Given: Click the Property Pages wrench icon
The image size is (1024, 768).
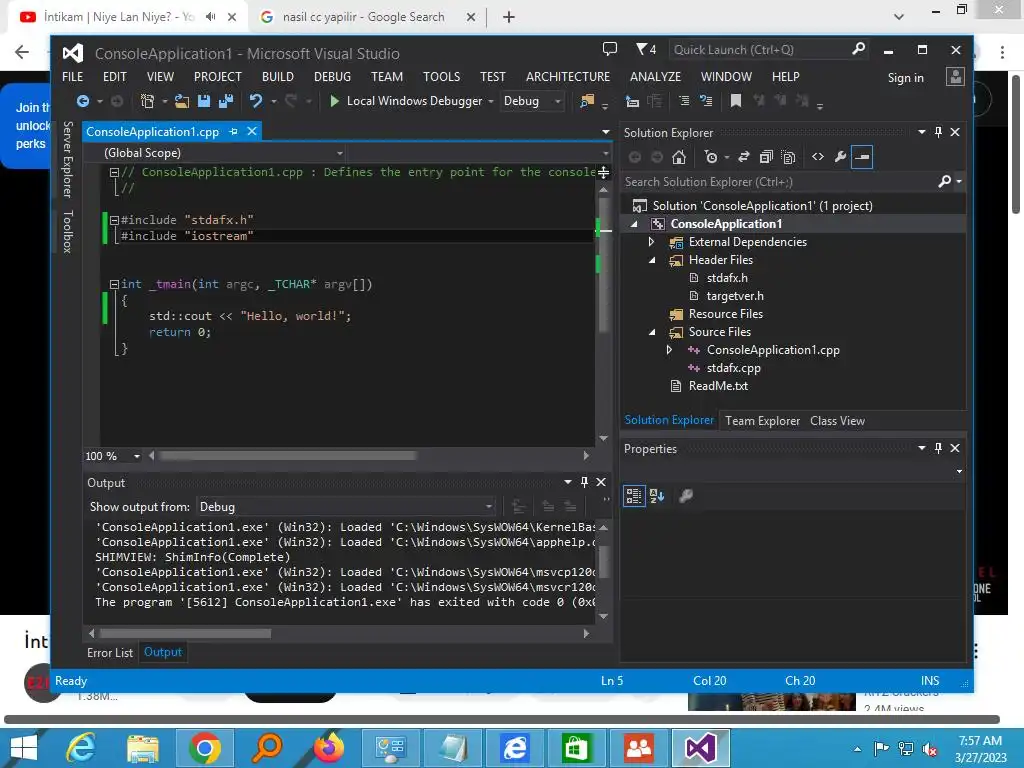Looking at the screenshot, I should [x=685, y=496].
